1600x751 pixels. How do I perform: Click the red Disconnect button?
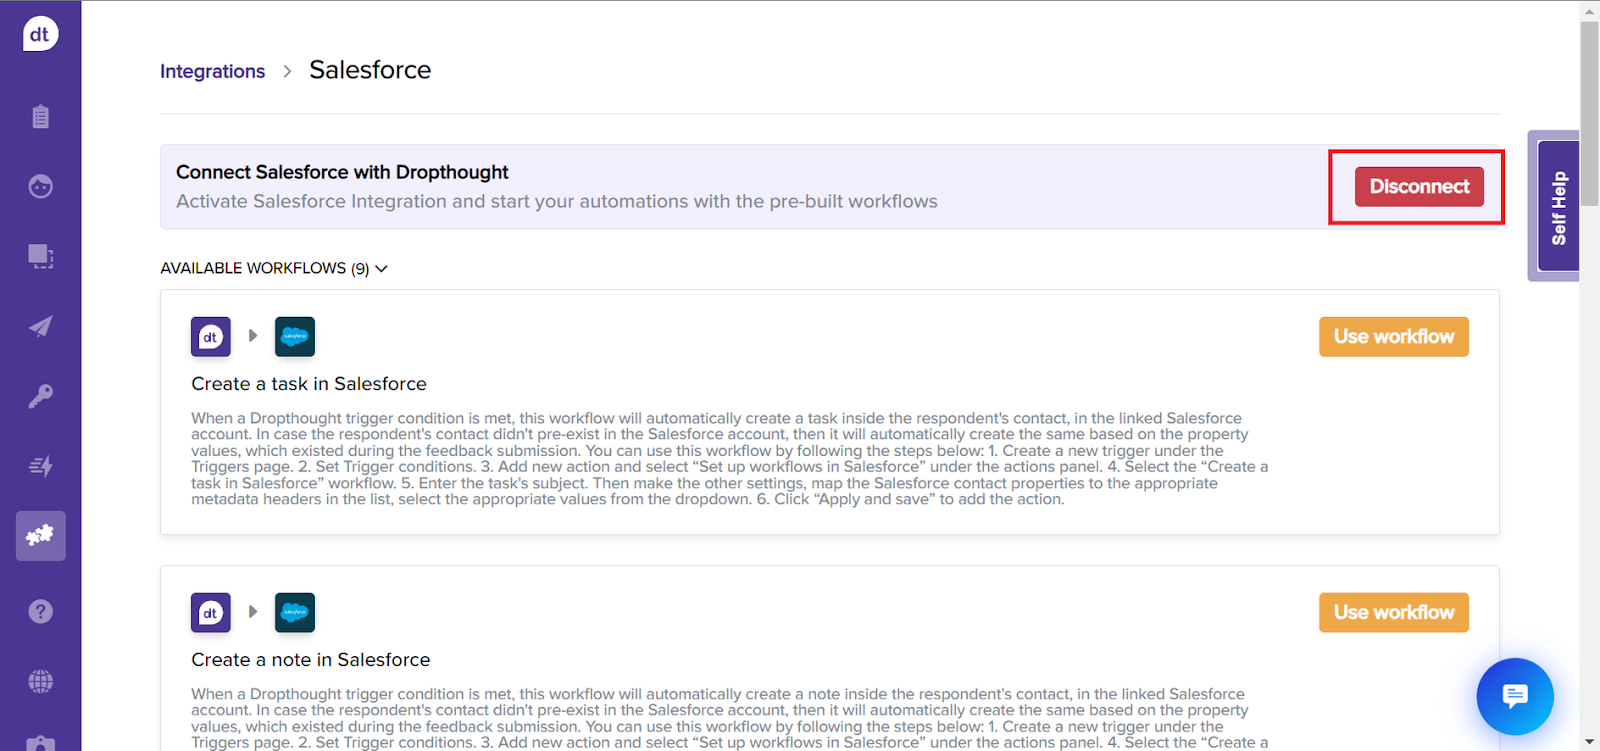[1418, 187]
